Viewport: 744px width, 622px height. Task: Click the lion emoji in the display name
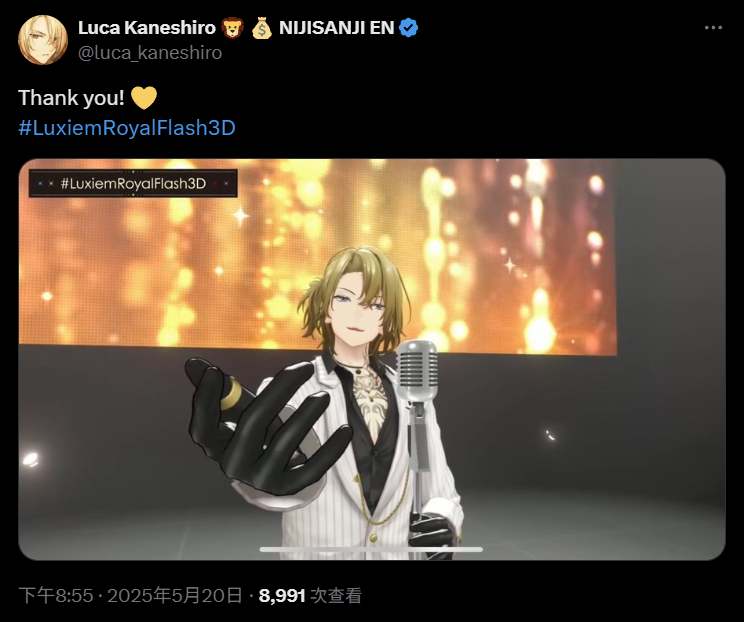pyautogui.click(x=232, y=28)
